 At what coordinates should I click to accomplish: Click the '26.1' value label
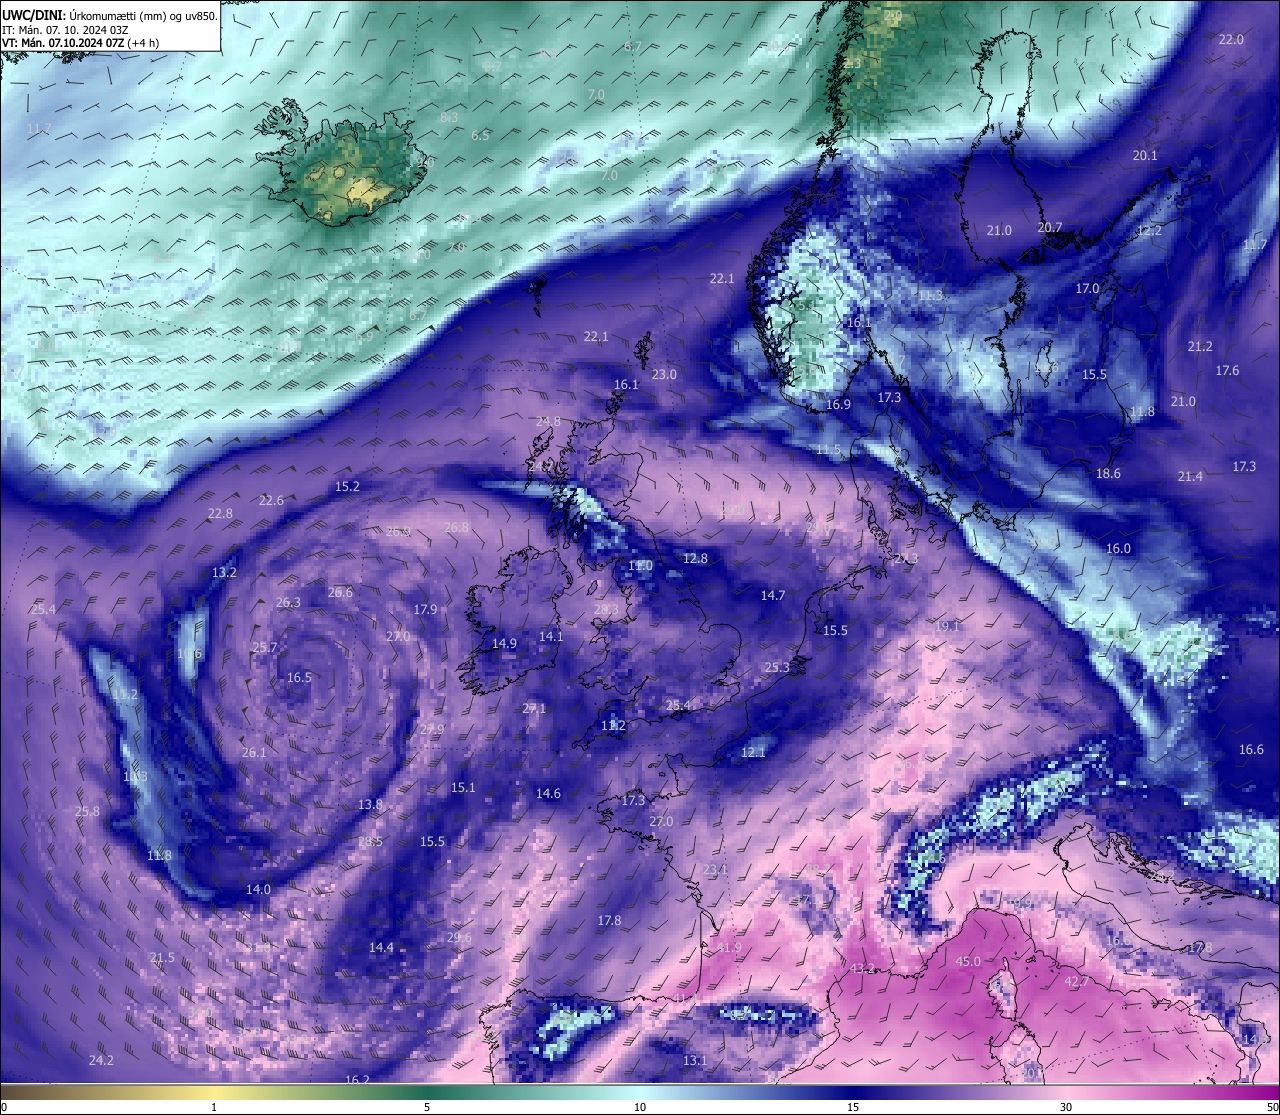click(254, 752)
